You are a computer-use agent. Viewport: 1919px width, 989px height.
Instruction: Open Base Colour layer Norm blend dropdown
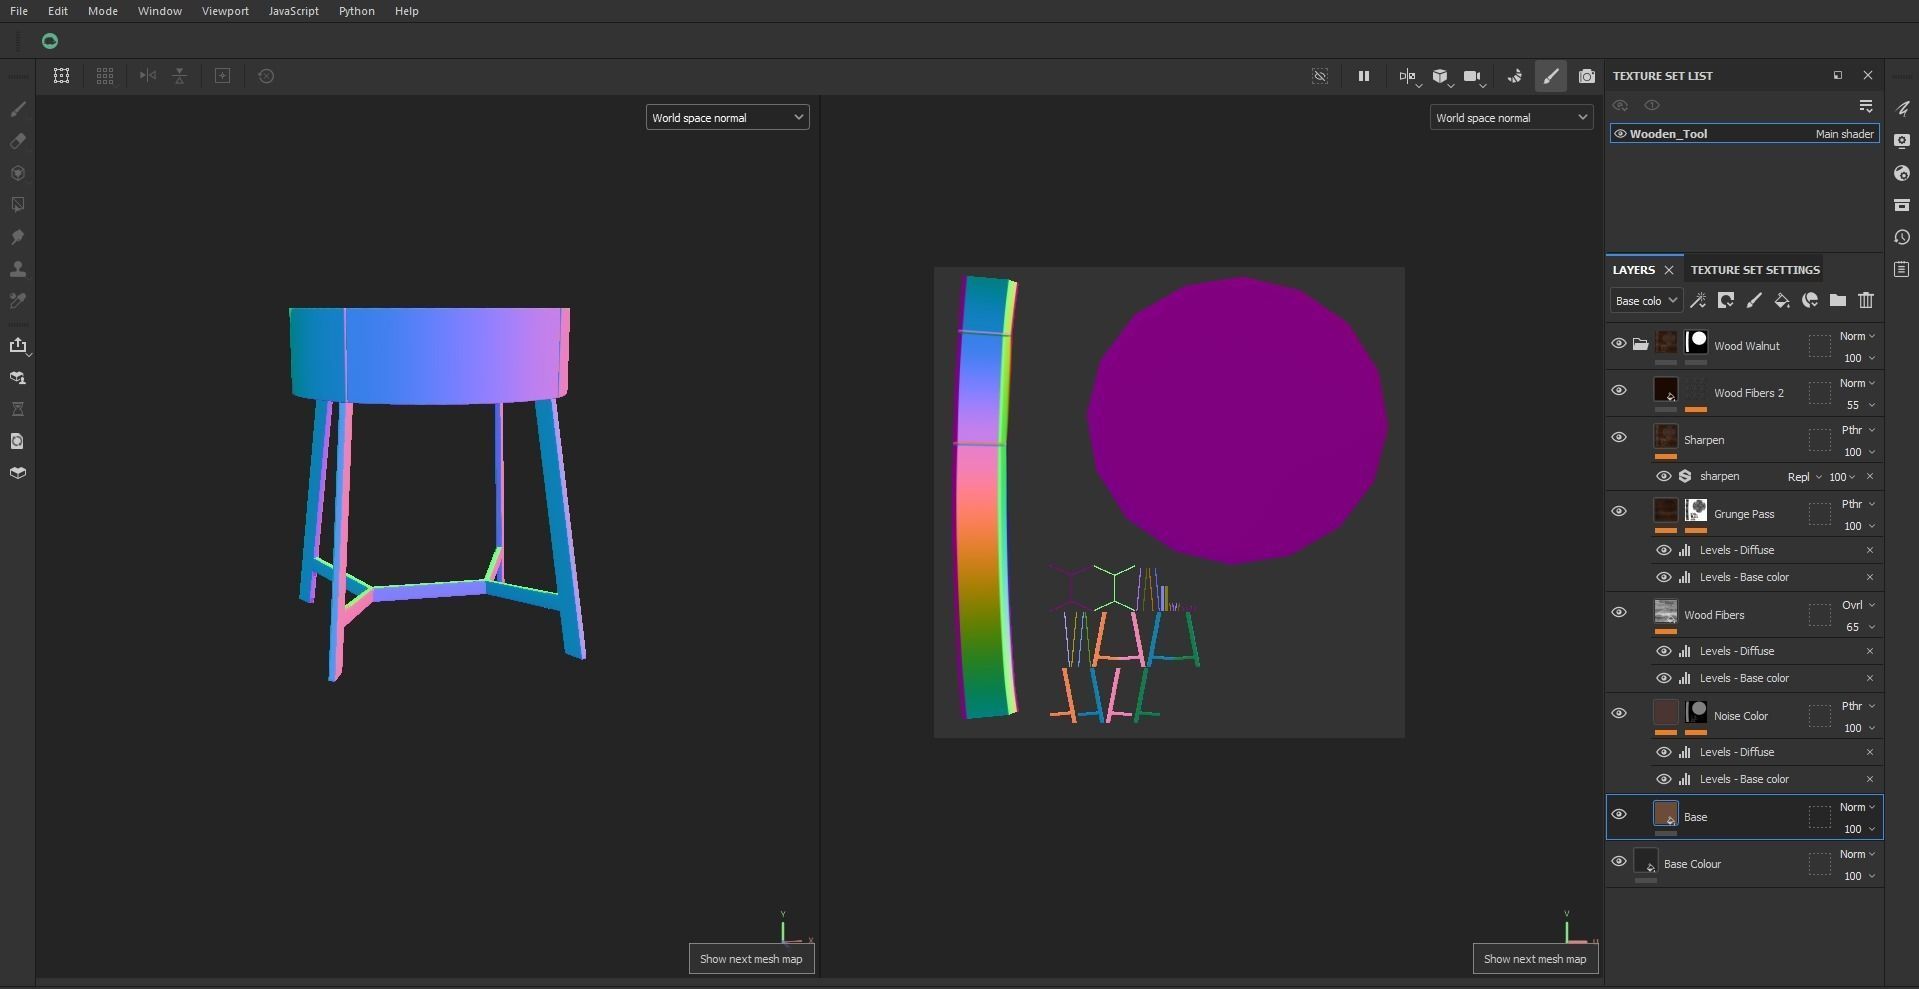[1857, 854]
